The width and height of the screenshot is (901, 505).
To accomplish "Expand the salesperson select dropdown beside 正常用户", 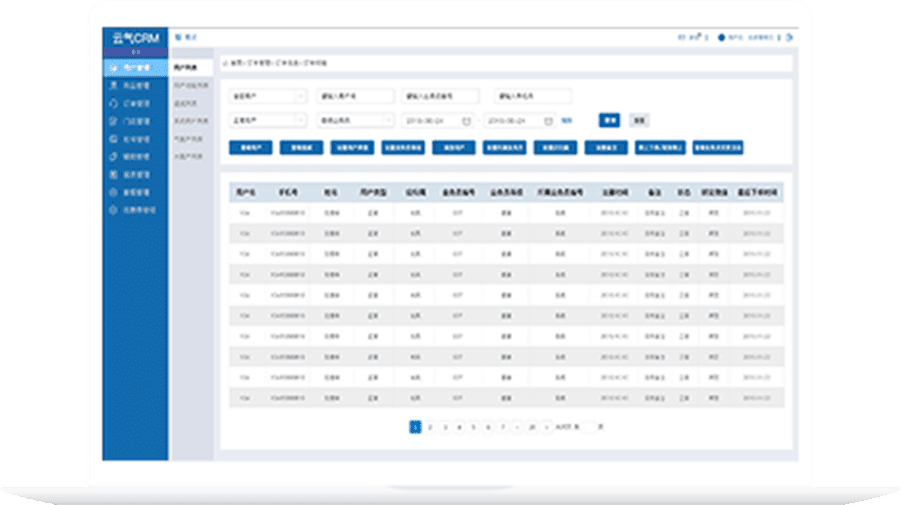I will [355, 121].
